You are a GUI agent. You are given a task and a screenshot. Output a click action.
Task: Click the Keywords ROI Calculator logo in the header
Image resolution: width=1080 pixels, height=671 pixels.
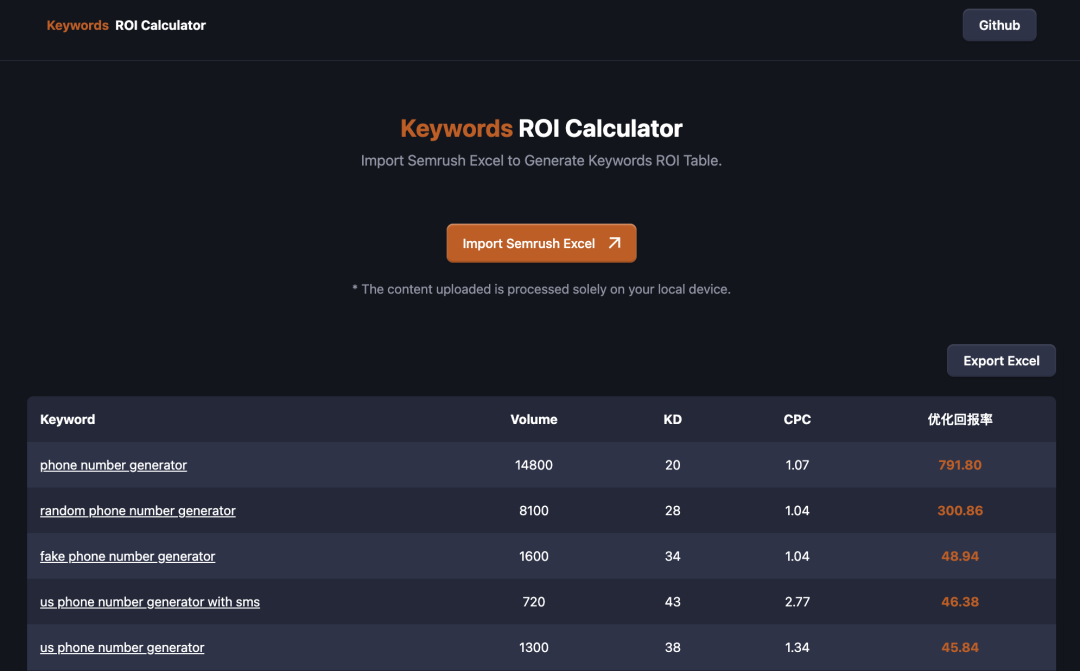[x=126, y=25]
